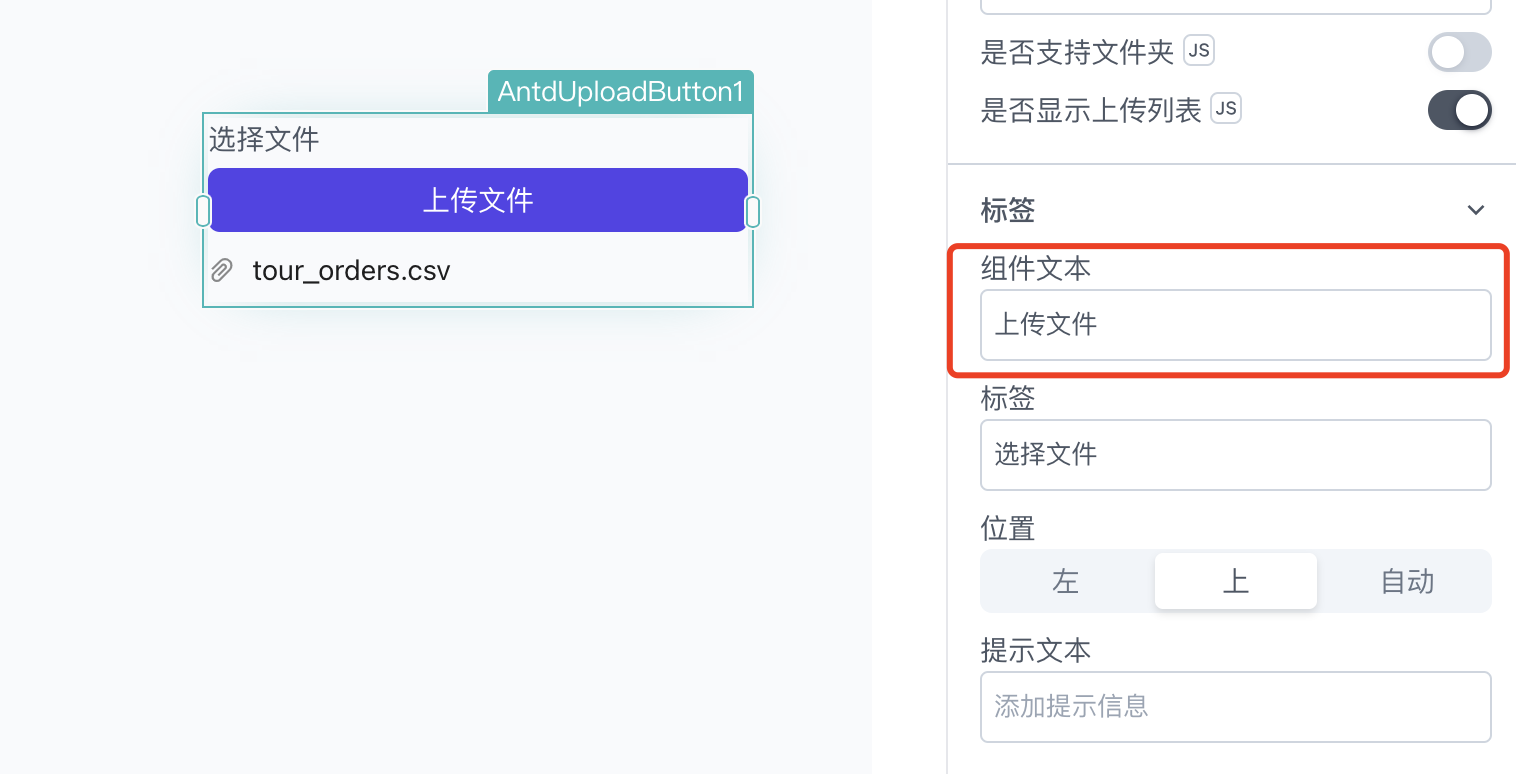The height and width of the screenshot is (774, 1516).
Task: Click the 选择文件 label on the canvas widget
Action: coord(264,139)
